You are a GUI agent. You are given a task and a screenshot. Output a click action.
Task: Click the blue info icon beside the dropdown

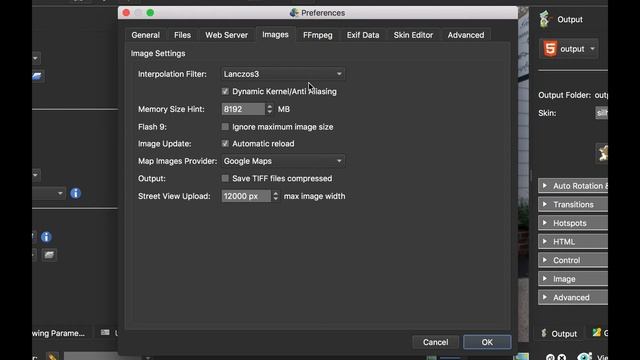click(x=76, y=193)
